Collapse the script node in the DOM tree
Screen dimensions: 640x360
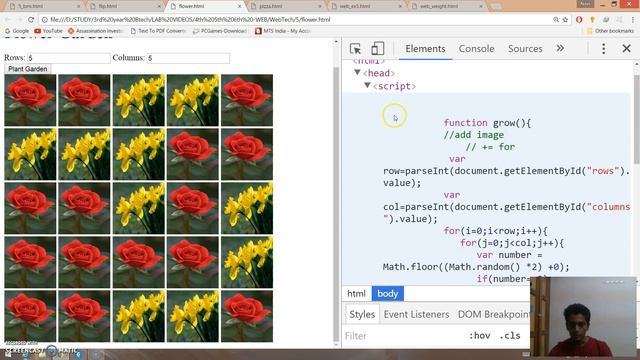pos(367,85)
